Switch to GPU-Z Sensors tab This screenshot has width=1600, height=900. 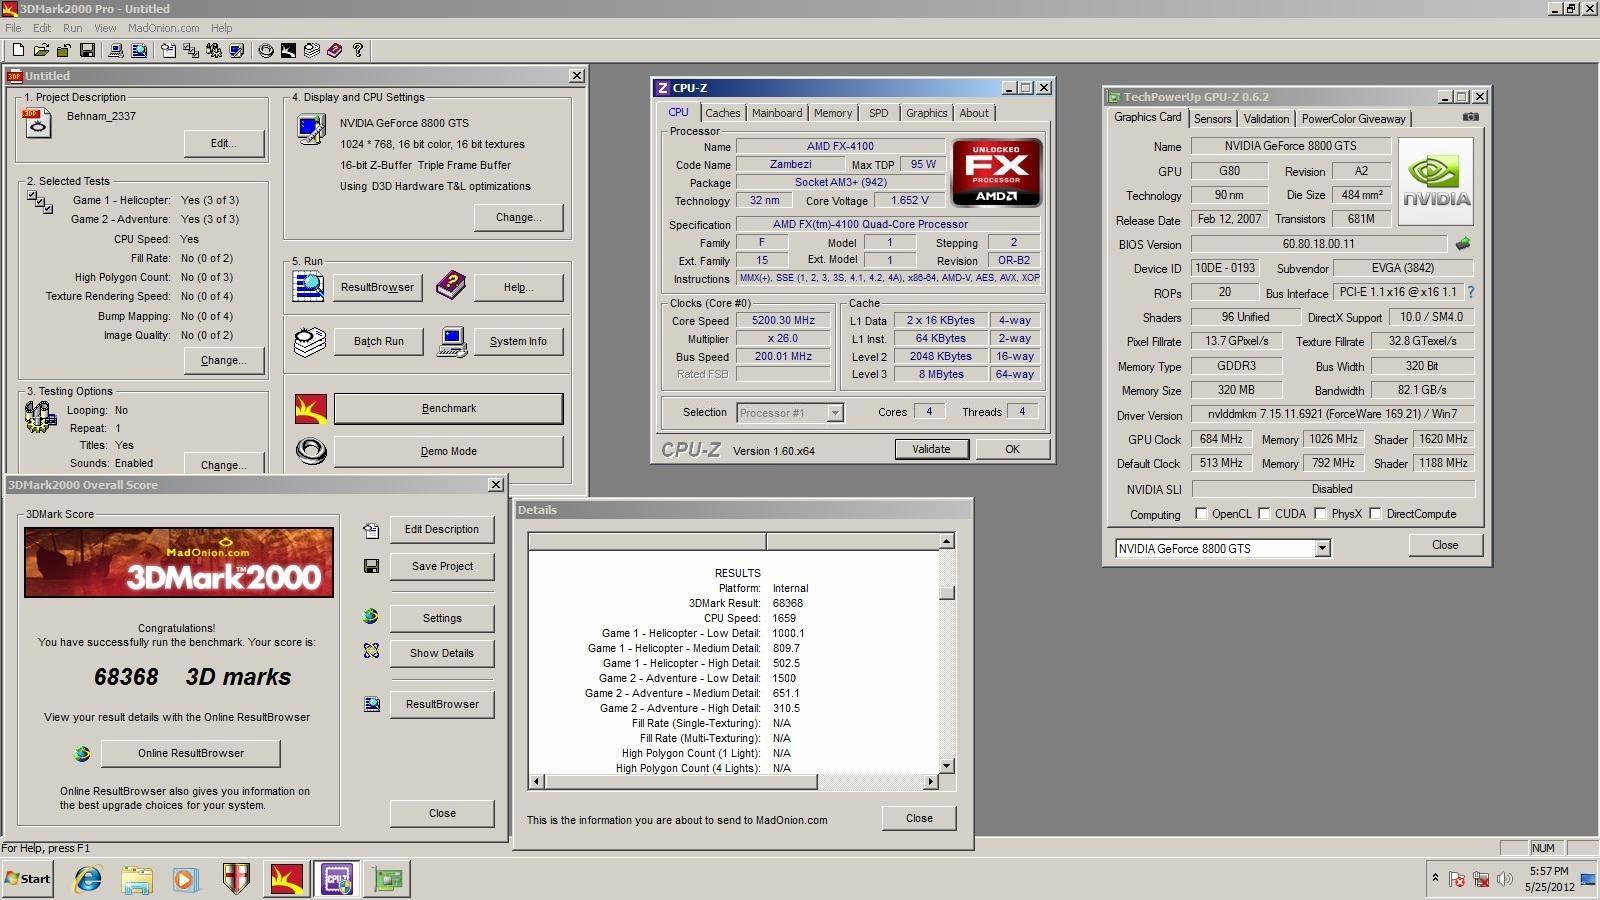[1212, 118]
